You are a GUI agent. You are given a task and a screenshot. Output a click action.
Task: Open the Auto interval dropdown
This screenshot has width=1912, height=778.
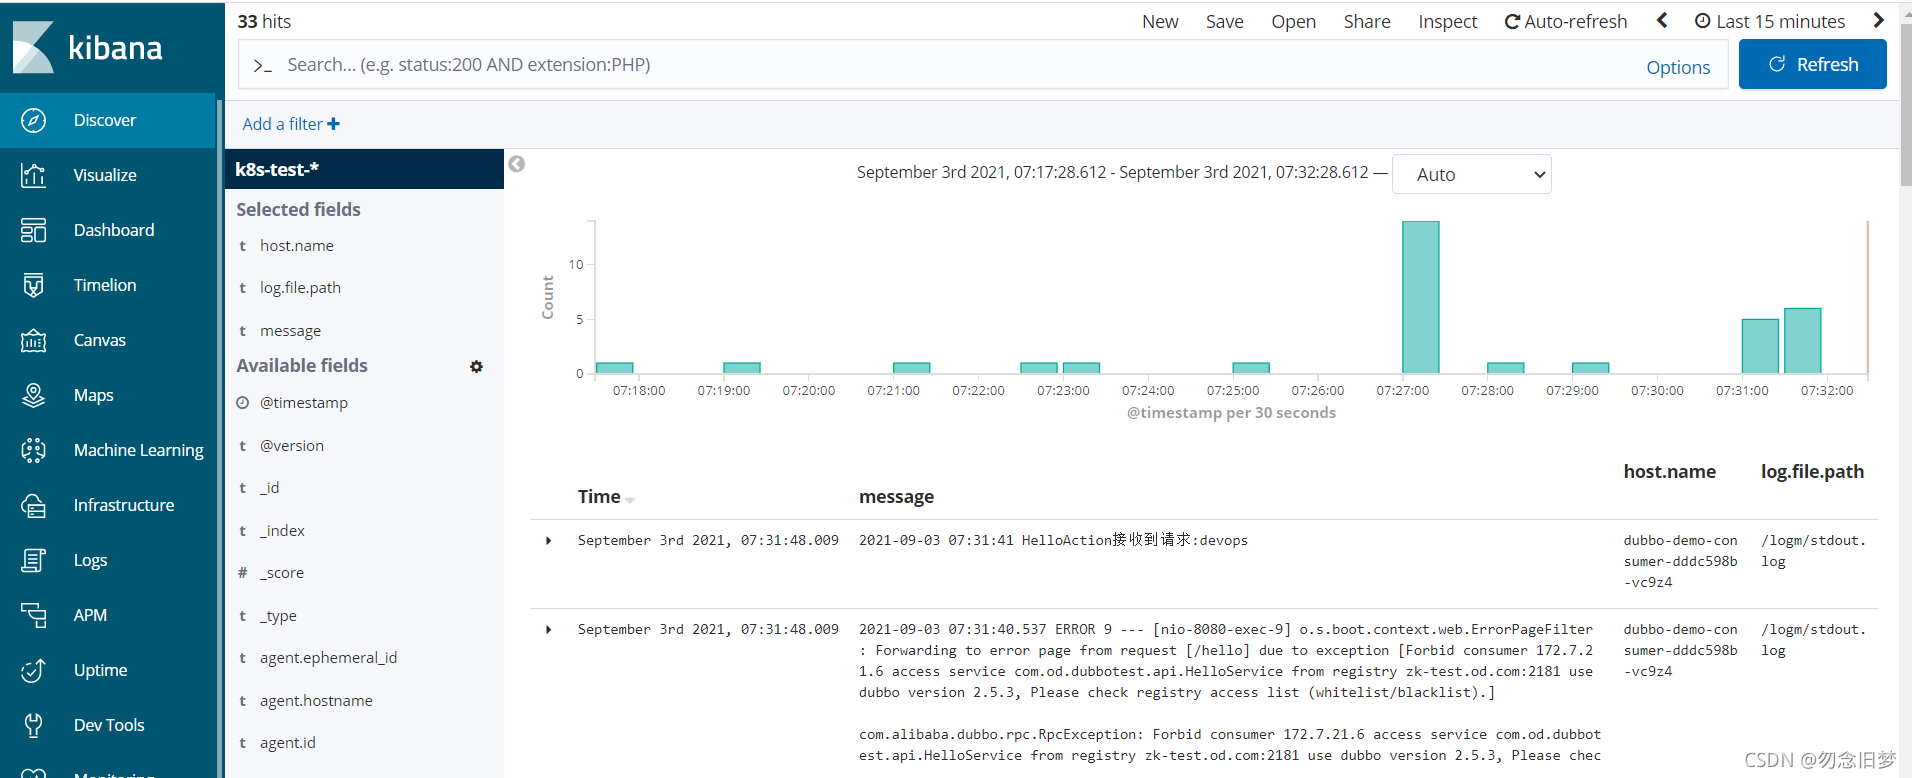pos(1471,174)
